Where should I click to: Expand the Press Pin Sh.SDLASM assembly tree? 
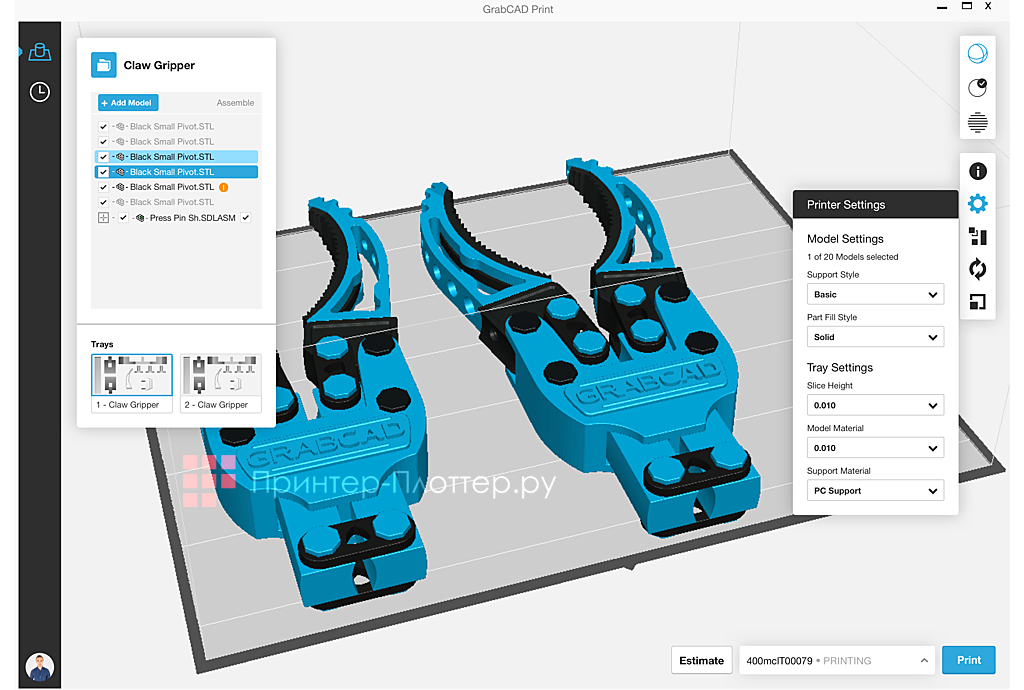[x=103, y=217]
